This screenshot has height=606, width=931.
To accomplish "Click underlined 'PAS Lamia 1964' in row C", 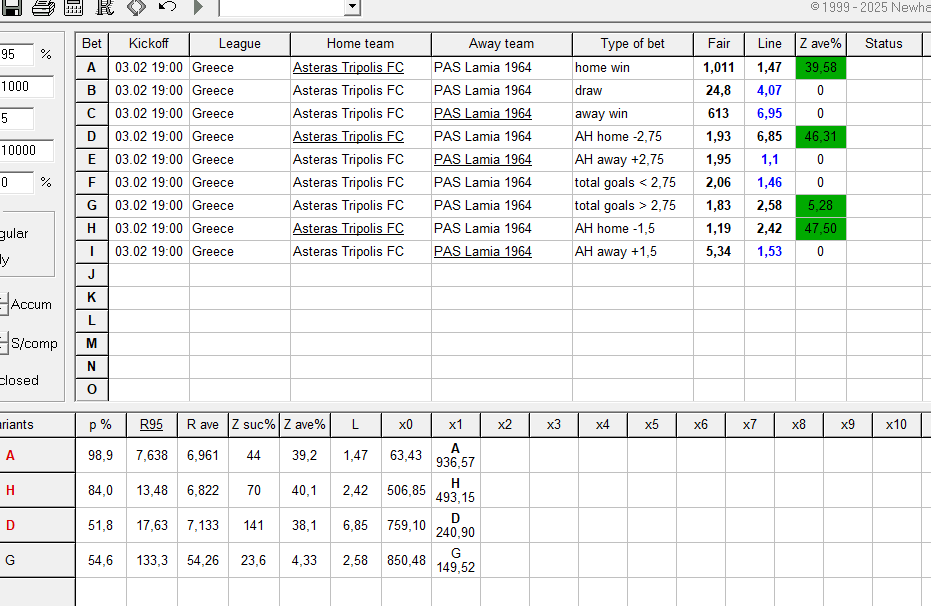I will 482,114.
